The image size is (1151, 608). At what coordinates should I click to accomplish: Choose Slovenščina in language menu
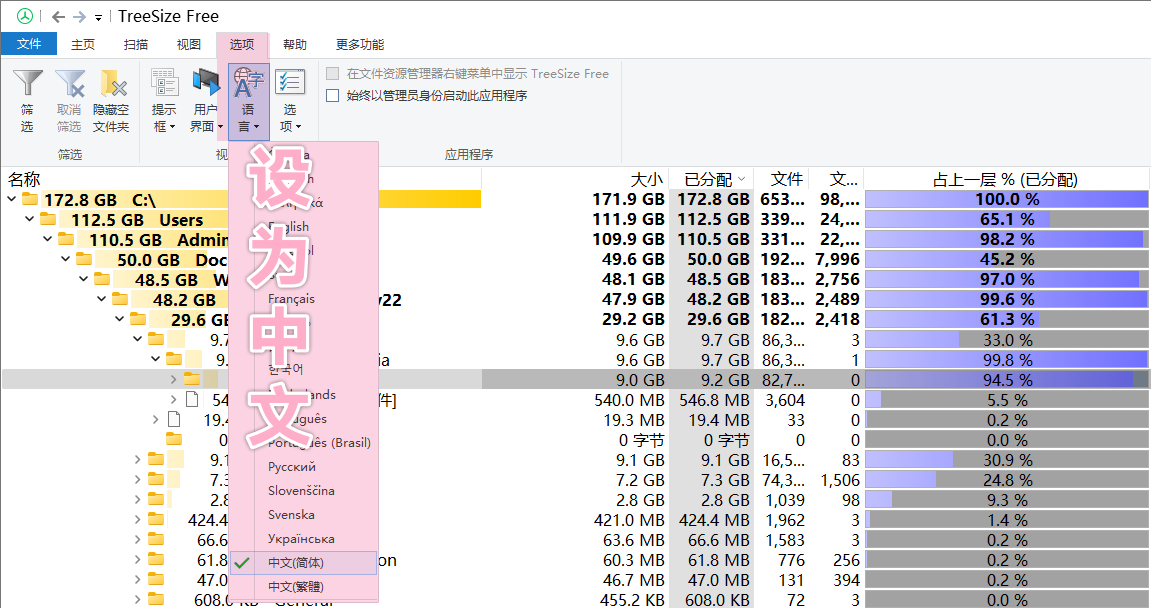point(303,491)
